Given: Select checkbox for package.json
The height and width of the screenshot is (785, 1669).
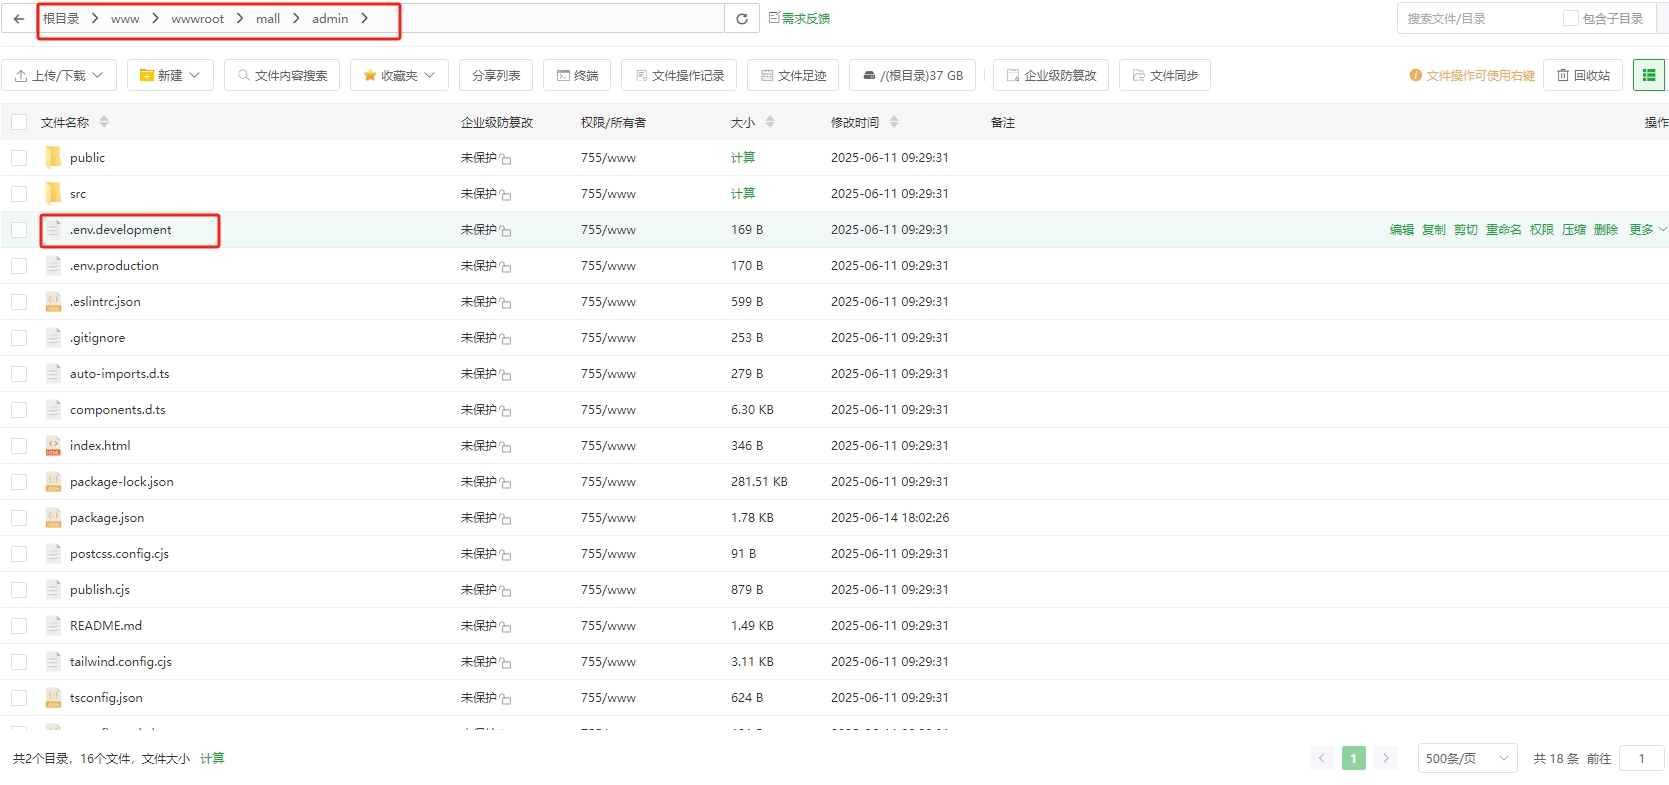Looking at the screenshot, I should click(x=19, y=518).
